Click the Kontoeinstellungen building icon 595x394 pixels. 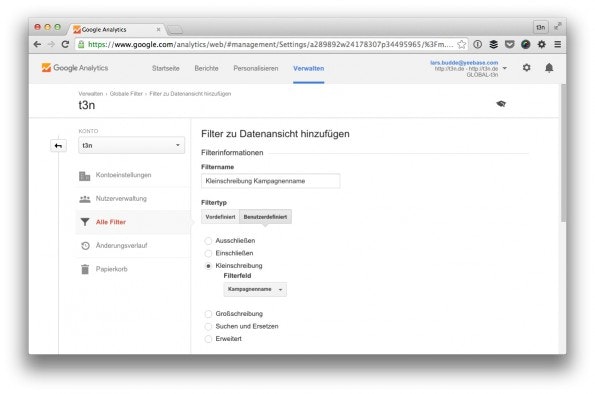[85, 176]
